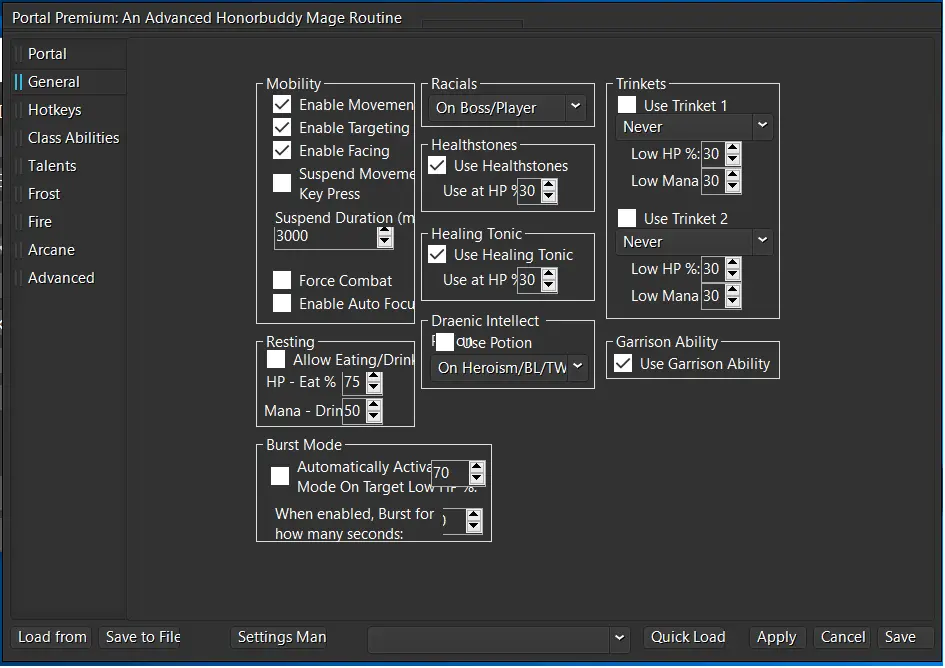
Task: Enable Allow Eating/Drinking checkbox
Action: [276, 359]
